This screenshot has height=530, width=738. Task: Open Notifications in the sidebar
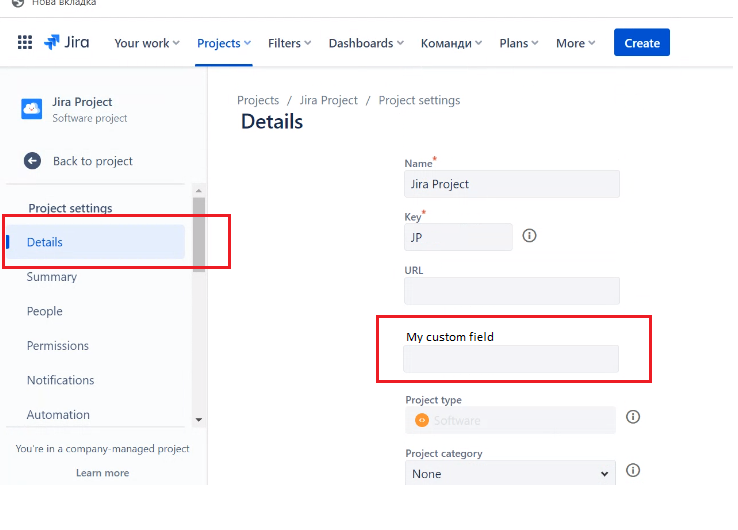click(61, 380)
